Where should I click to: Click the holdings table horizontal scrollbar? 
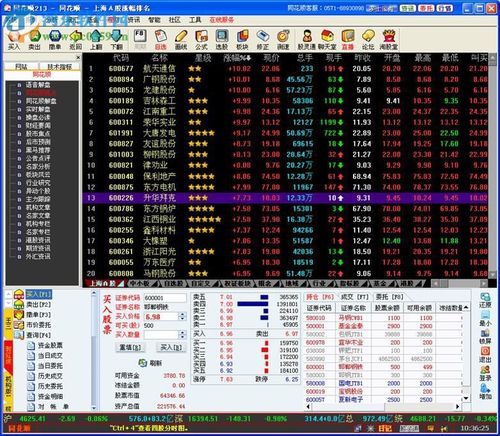(x=383, y=406)
